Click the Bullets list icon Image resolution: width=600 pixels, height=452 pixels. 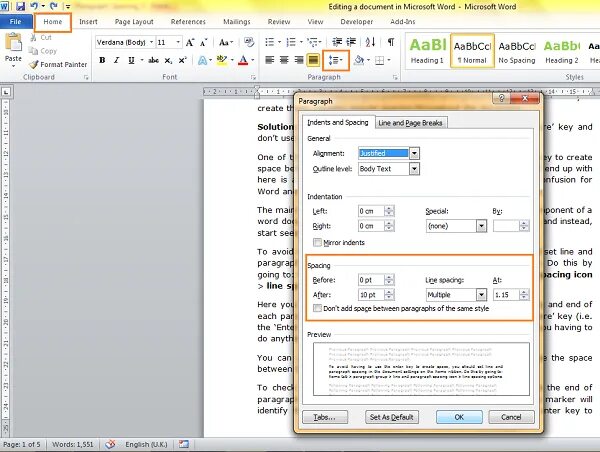pos(270,42)
